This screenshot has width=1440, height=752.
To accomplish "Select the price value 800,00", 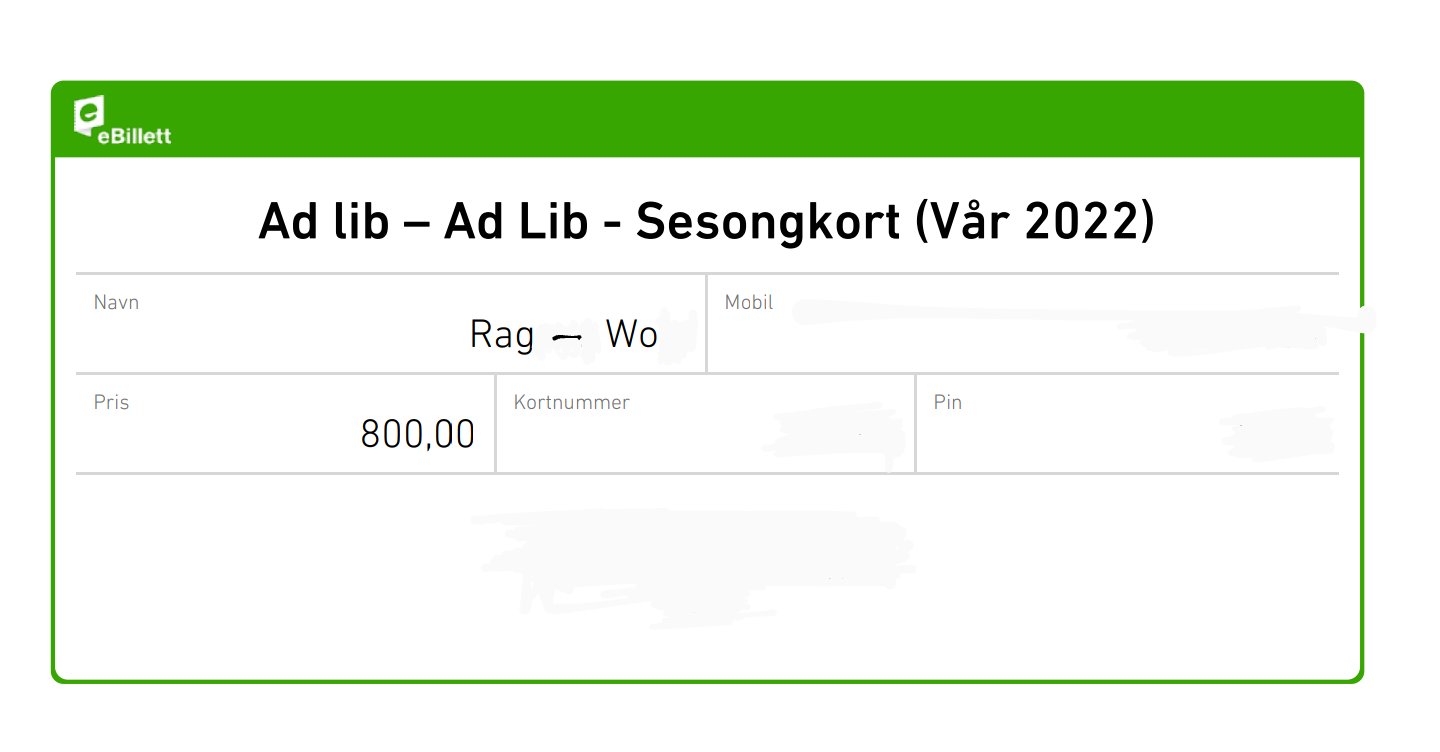I will point(417,435).
